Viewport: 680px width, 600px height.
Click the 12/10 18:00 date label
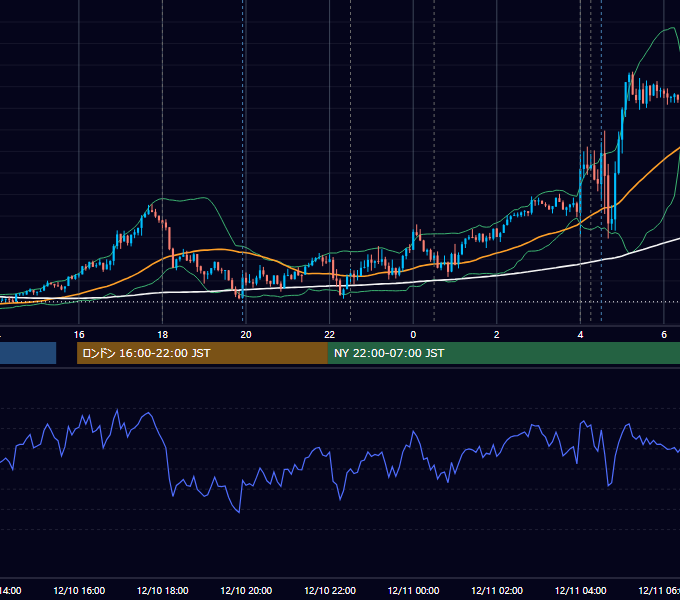[x=163, y=591]
